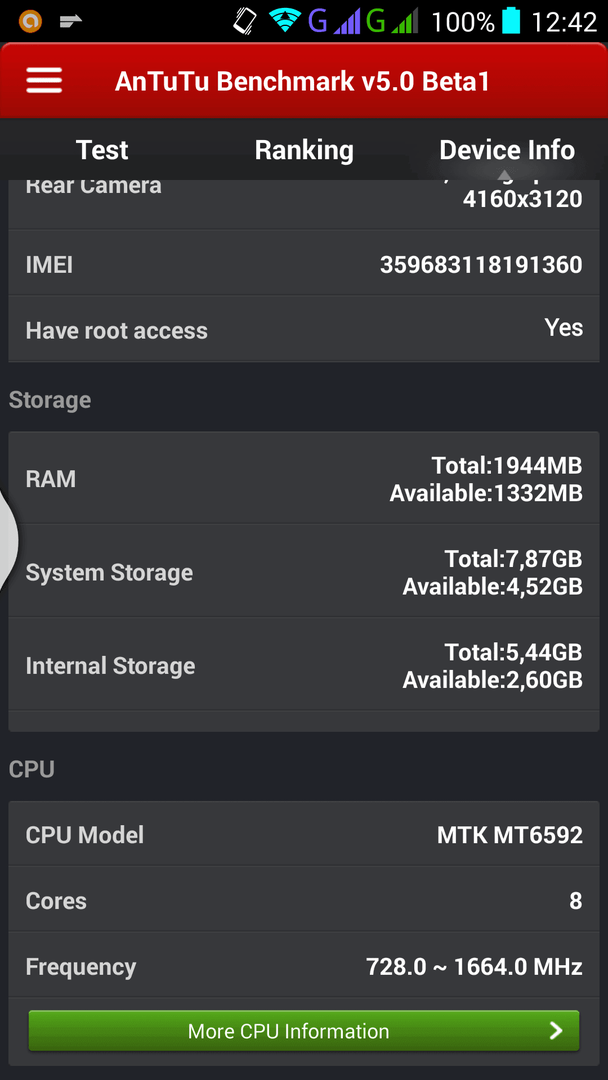Select the IMEI row
The image size is (608, 1080).
point(304,264)
